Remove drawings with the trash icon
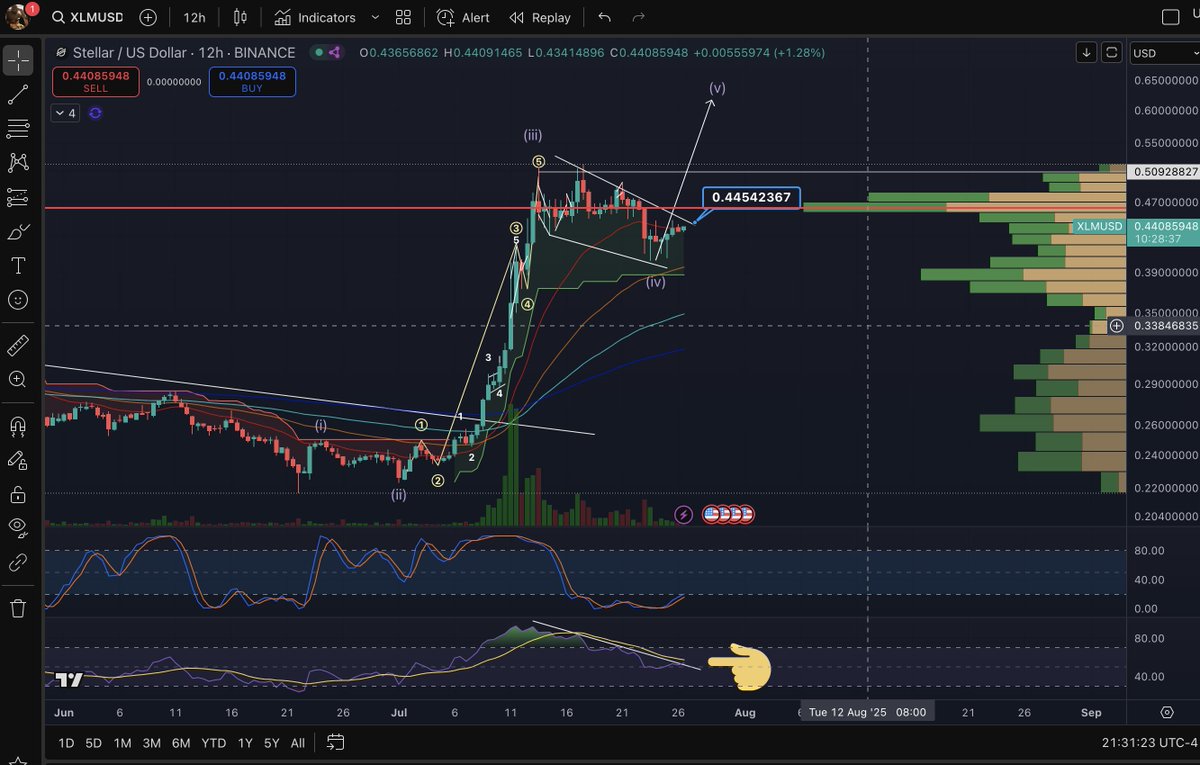The height and width of the screenshot is (765, 1200). point(18,607)
